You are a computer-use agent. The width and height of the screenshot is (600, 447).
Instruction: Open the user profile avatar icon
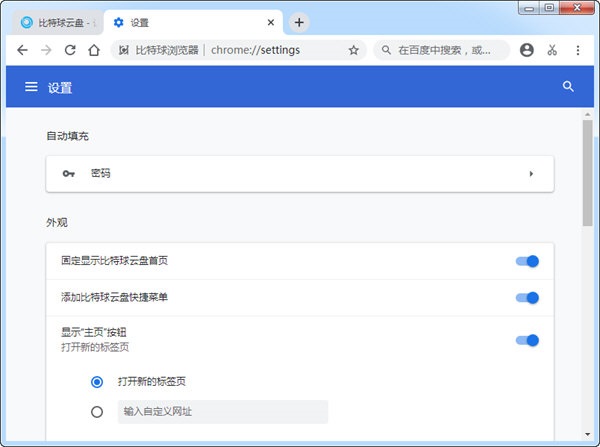click(527, 50)
